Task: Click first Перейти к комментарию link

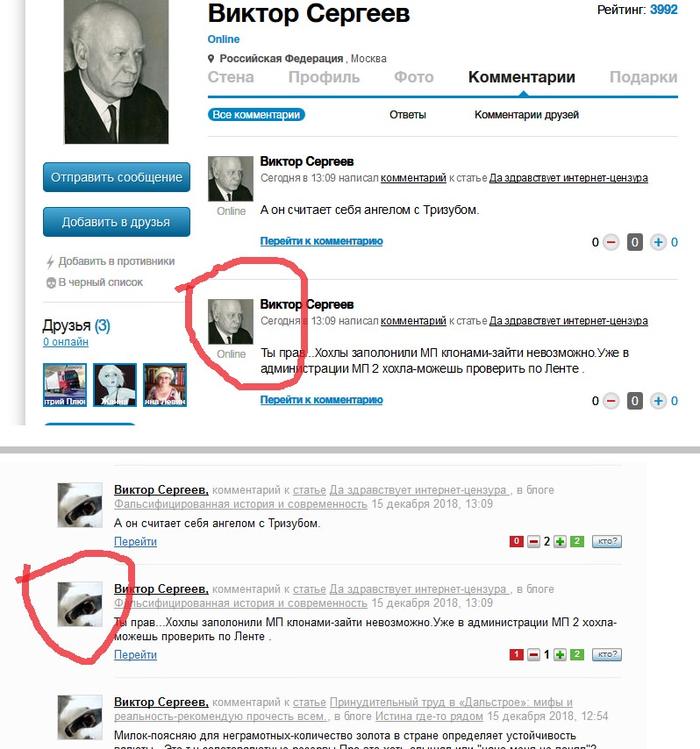Action: 322,241
